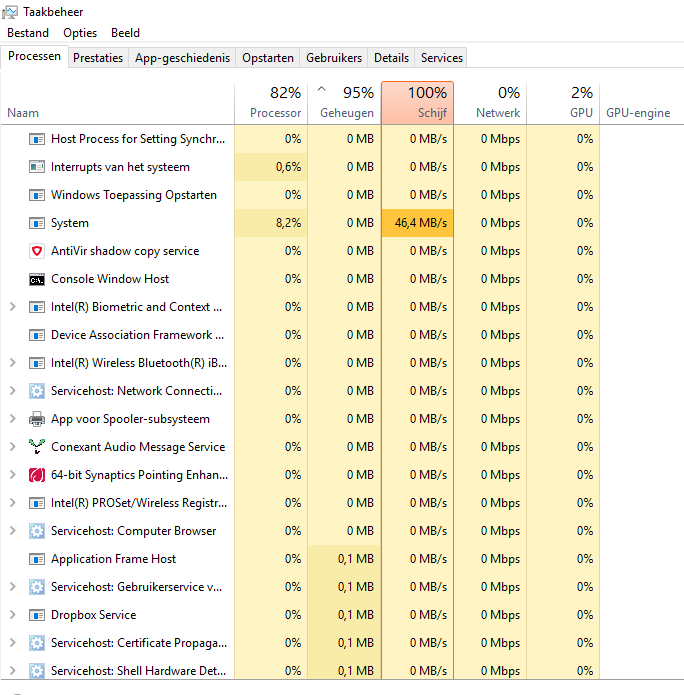The width and height of the screenshot is (684, 695).
Task: Switch to the Opstarten tab
Action: (268, 58)
